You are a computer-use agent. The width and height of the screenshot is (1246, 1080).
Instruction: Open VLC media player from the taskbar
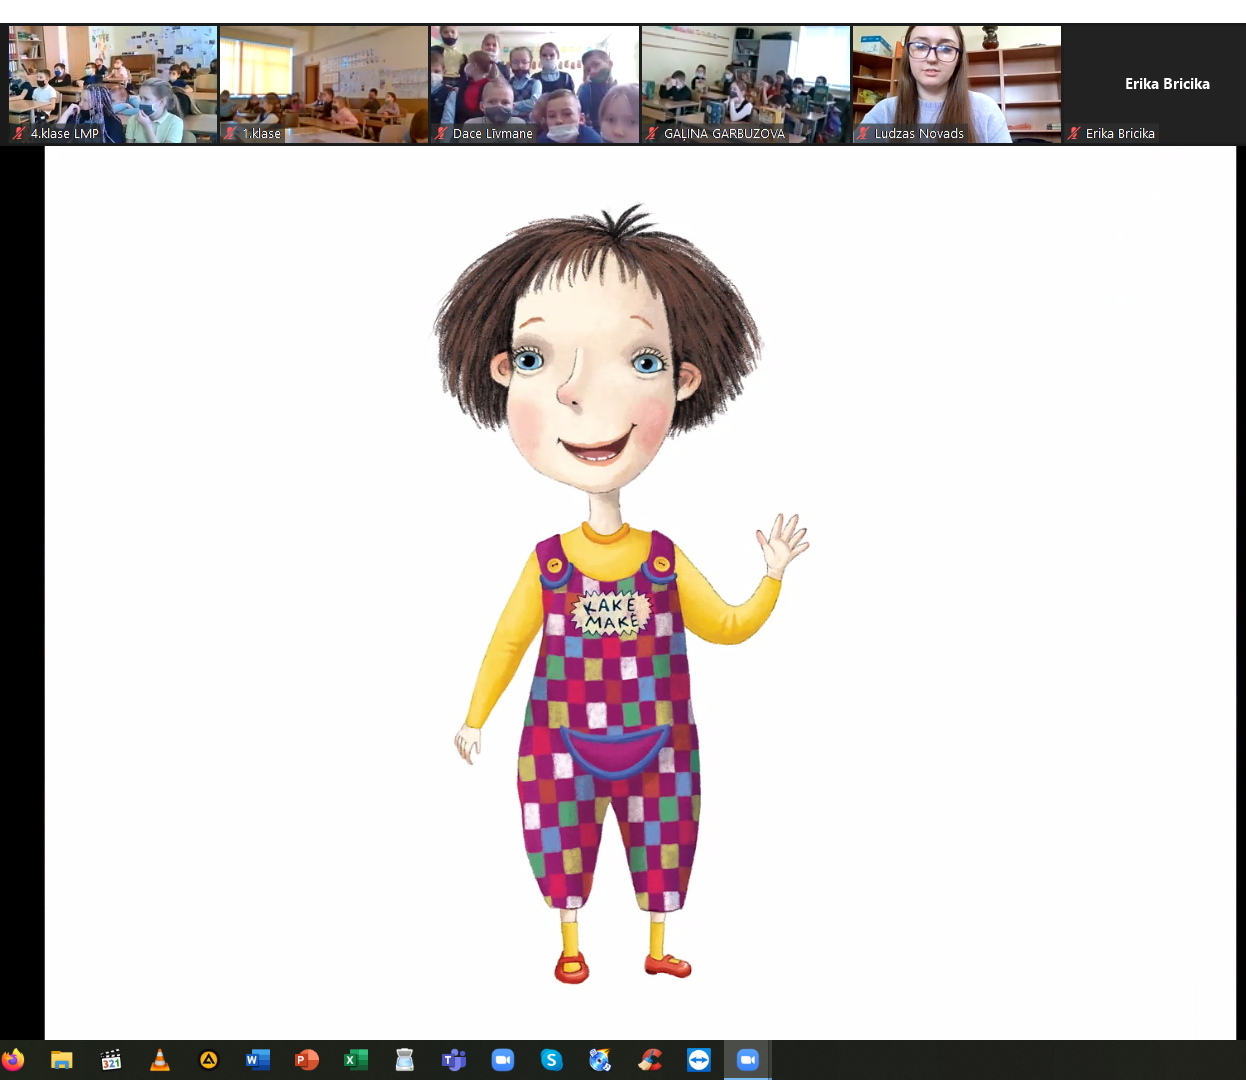tap(160, 1060)
